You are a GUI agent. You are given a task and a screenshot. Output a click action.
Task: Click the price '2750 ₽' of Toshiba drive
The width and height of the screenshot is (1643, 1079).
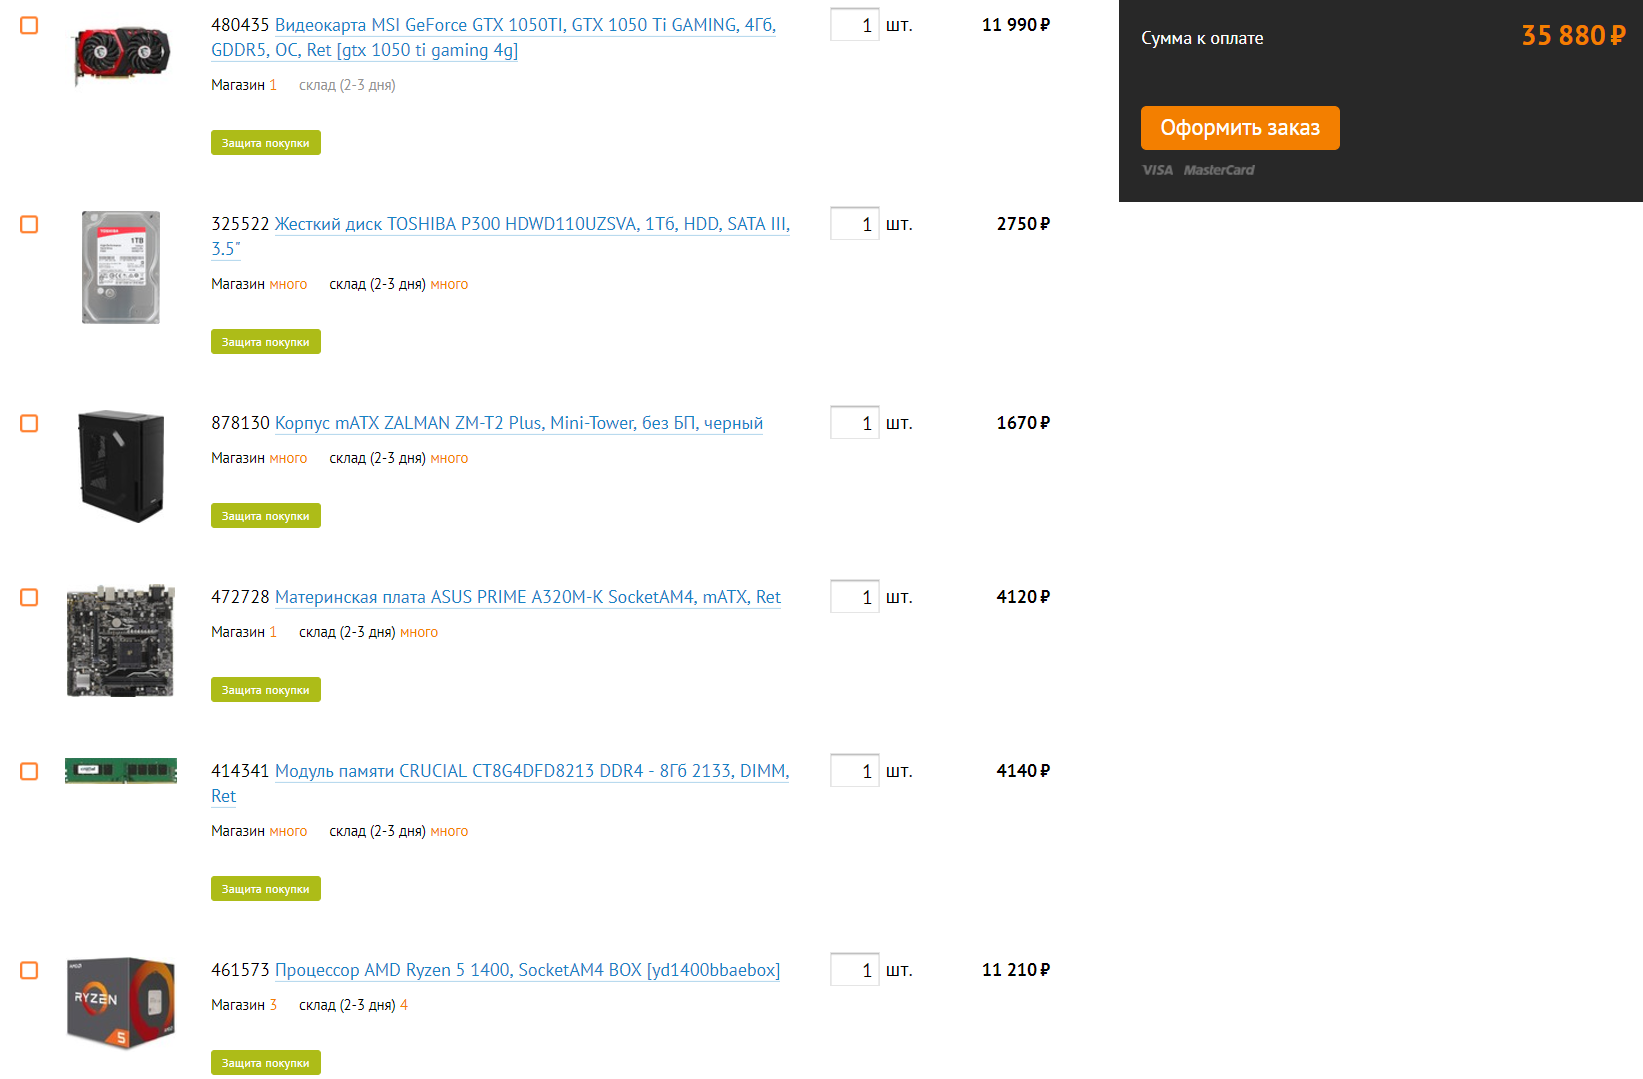pos(1023,224)
